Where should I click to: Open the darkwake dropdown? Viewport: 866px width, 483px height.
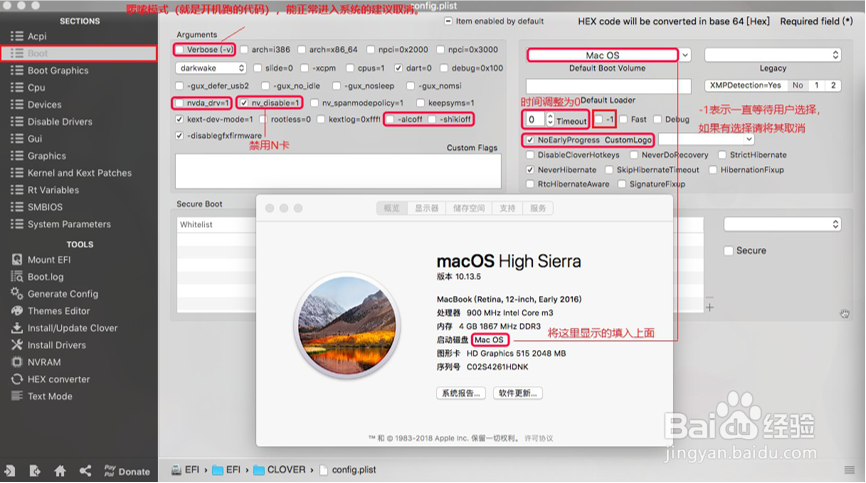click(210, 68)
